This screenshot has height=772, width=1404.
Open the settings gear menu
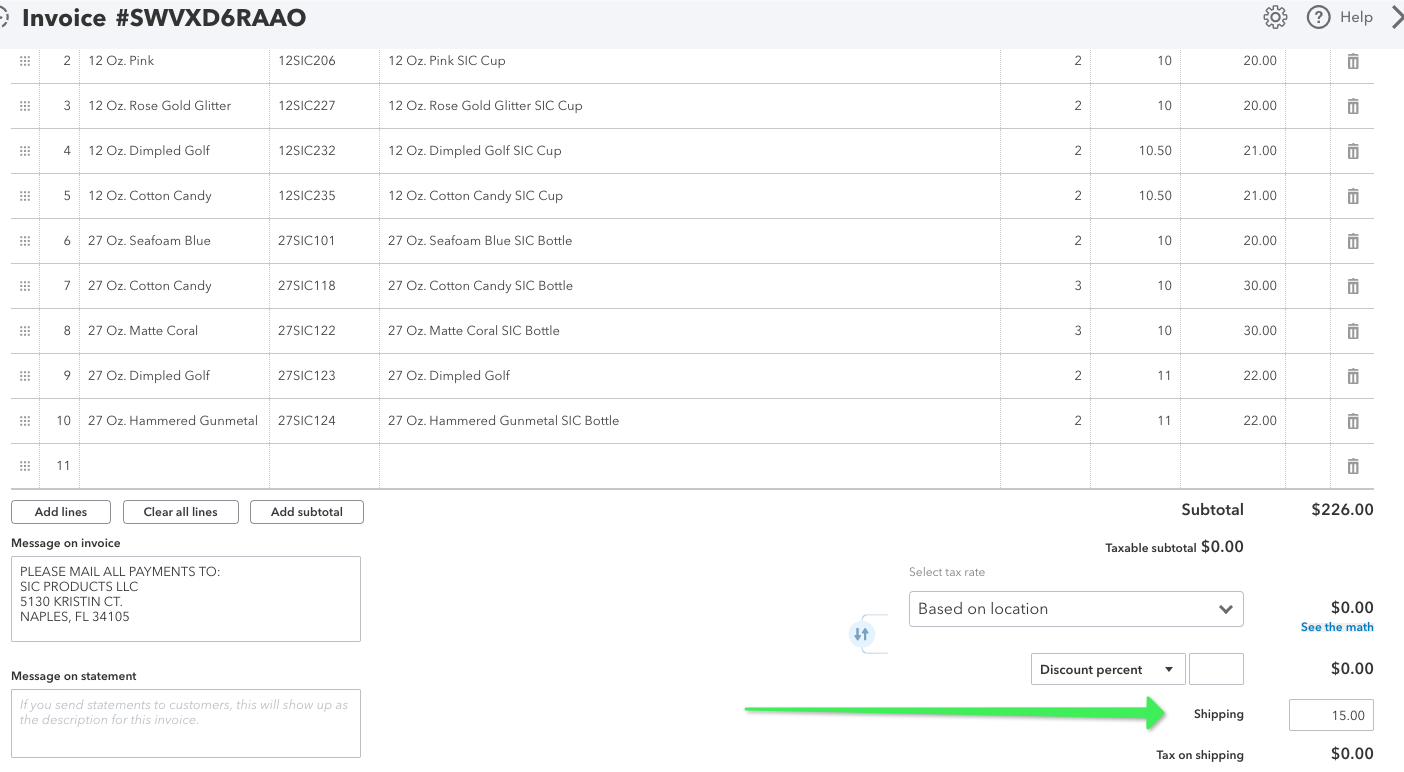tap(1273, 17)
